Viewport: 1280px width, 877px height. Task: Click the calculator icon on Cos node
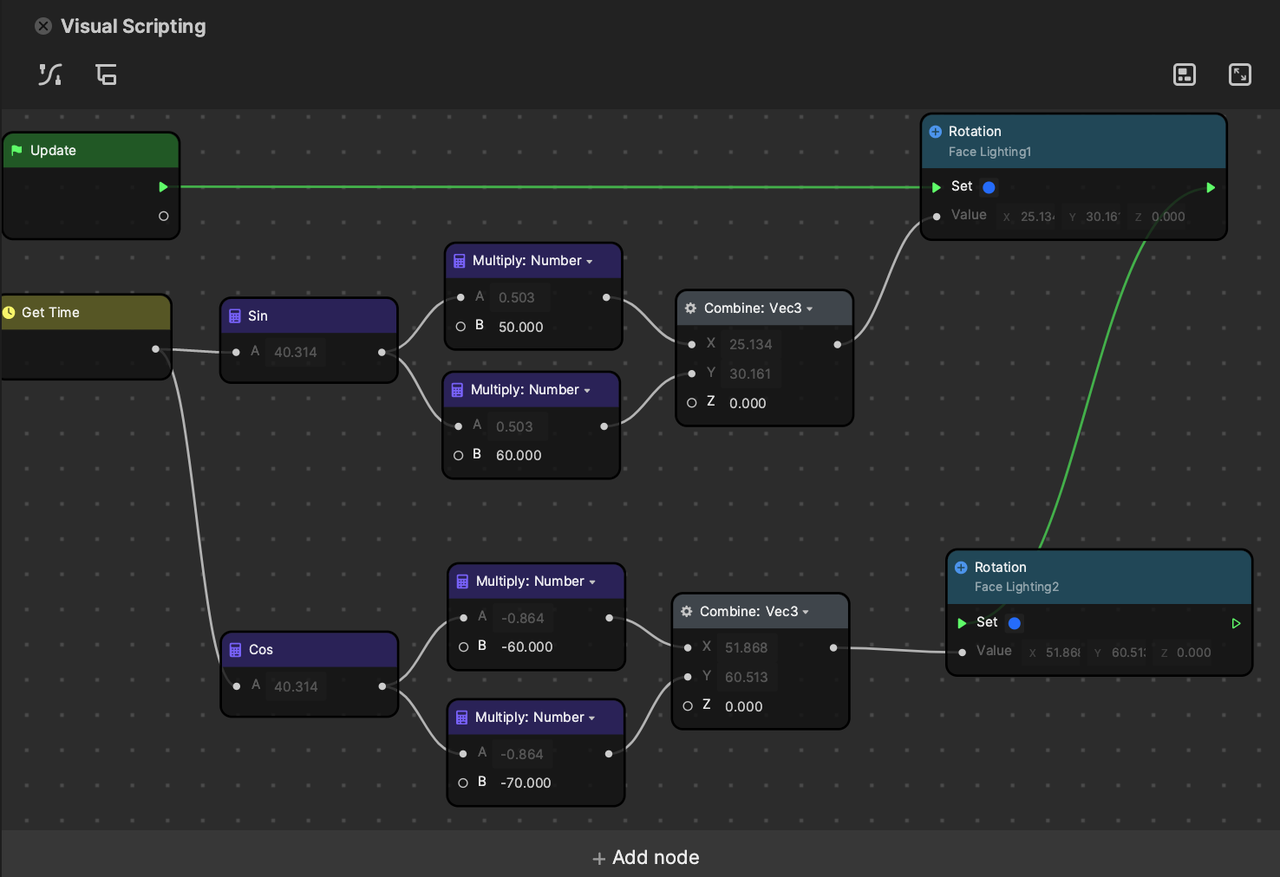[x=235, y=650]
